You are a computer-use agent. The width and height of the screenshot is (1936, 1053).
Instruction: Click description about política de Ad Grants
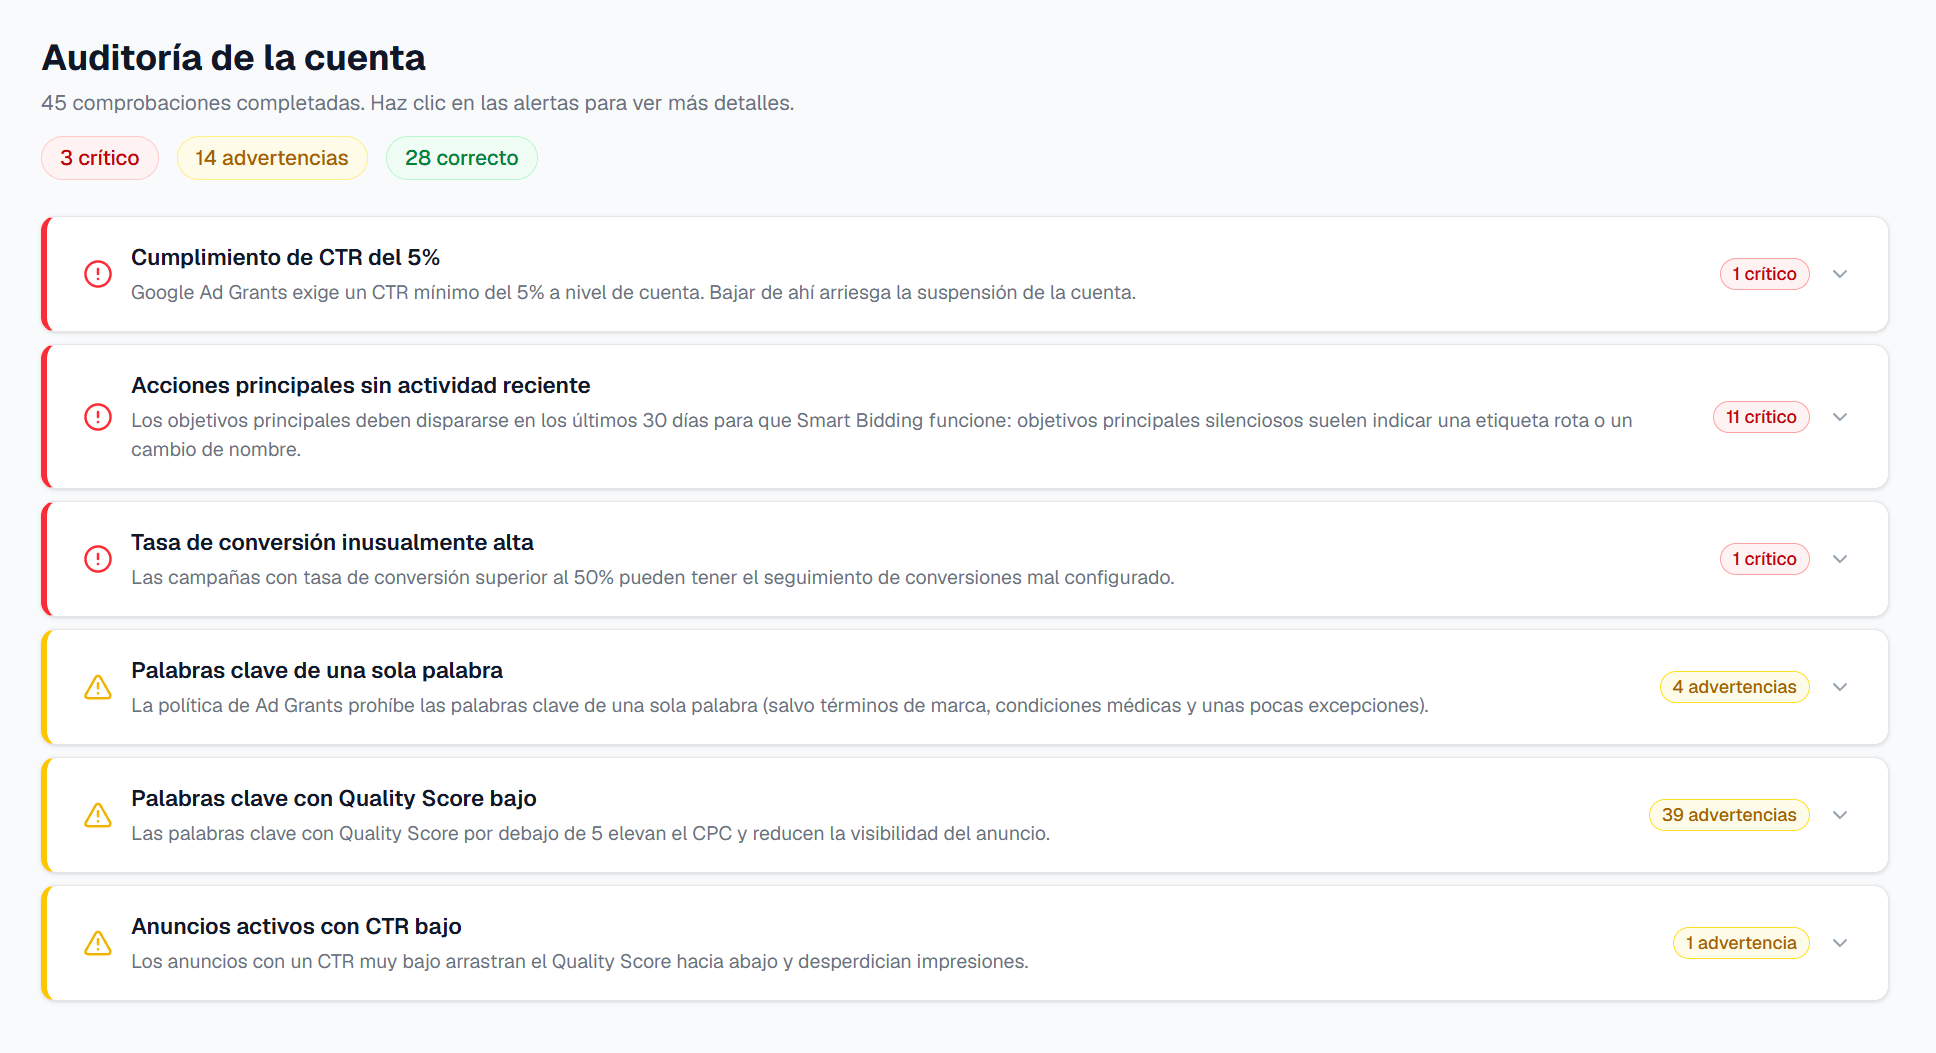(780, 705)
